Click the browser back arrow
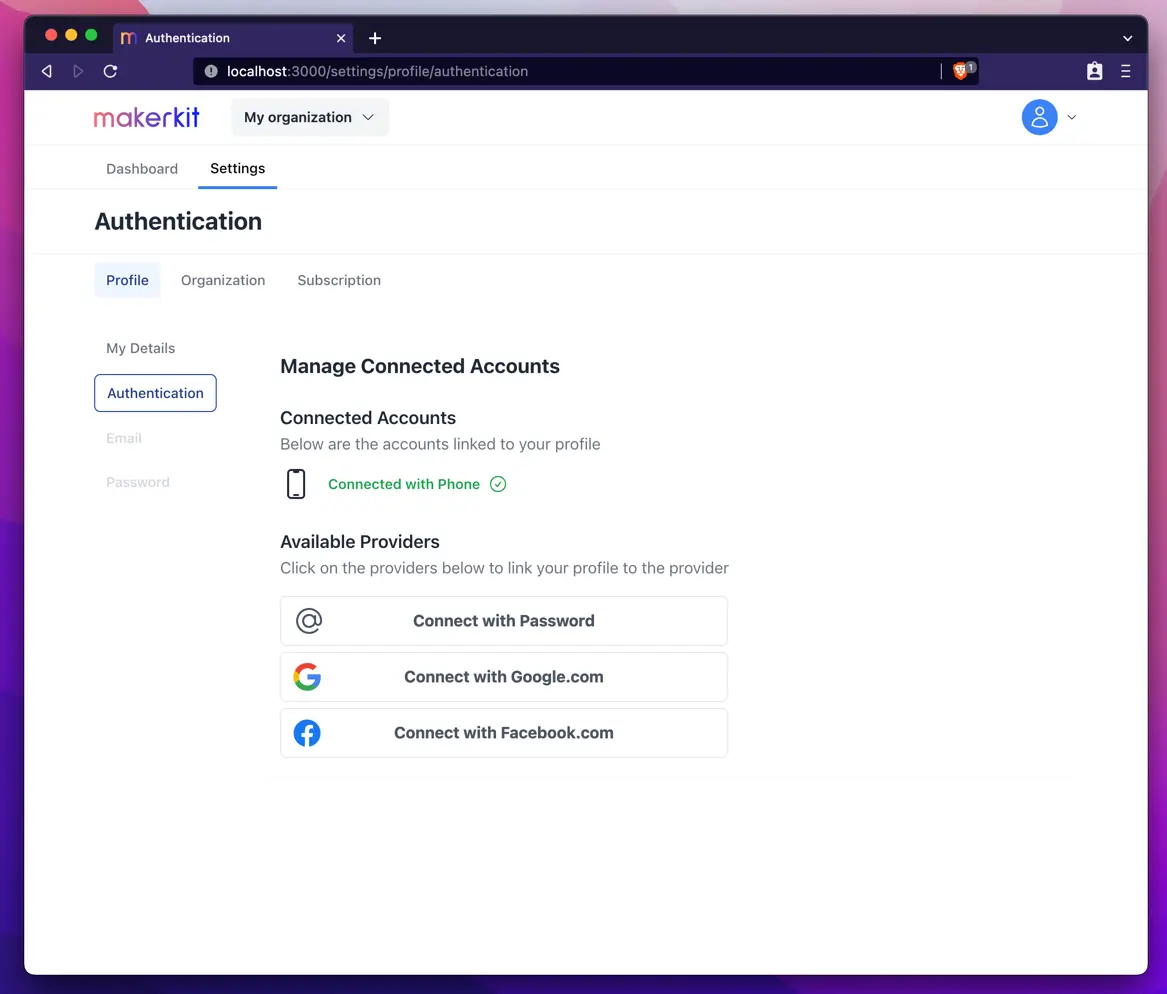1167x994 pixels. 45,71
